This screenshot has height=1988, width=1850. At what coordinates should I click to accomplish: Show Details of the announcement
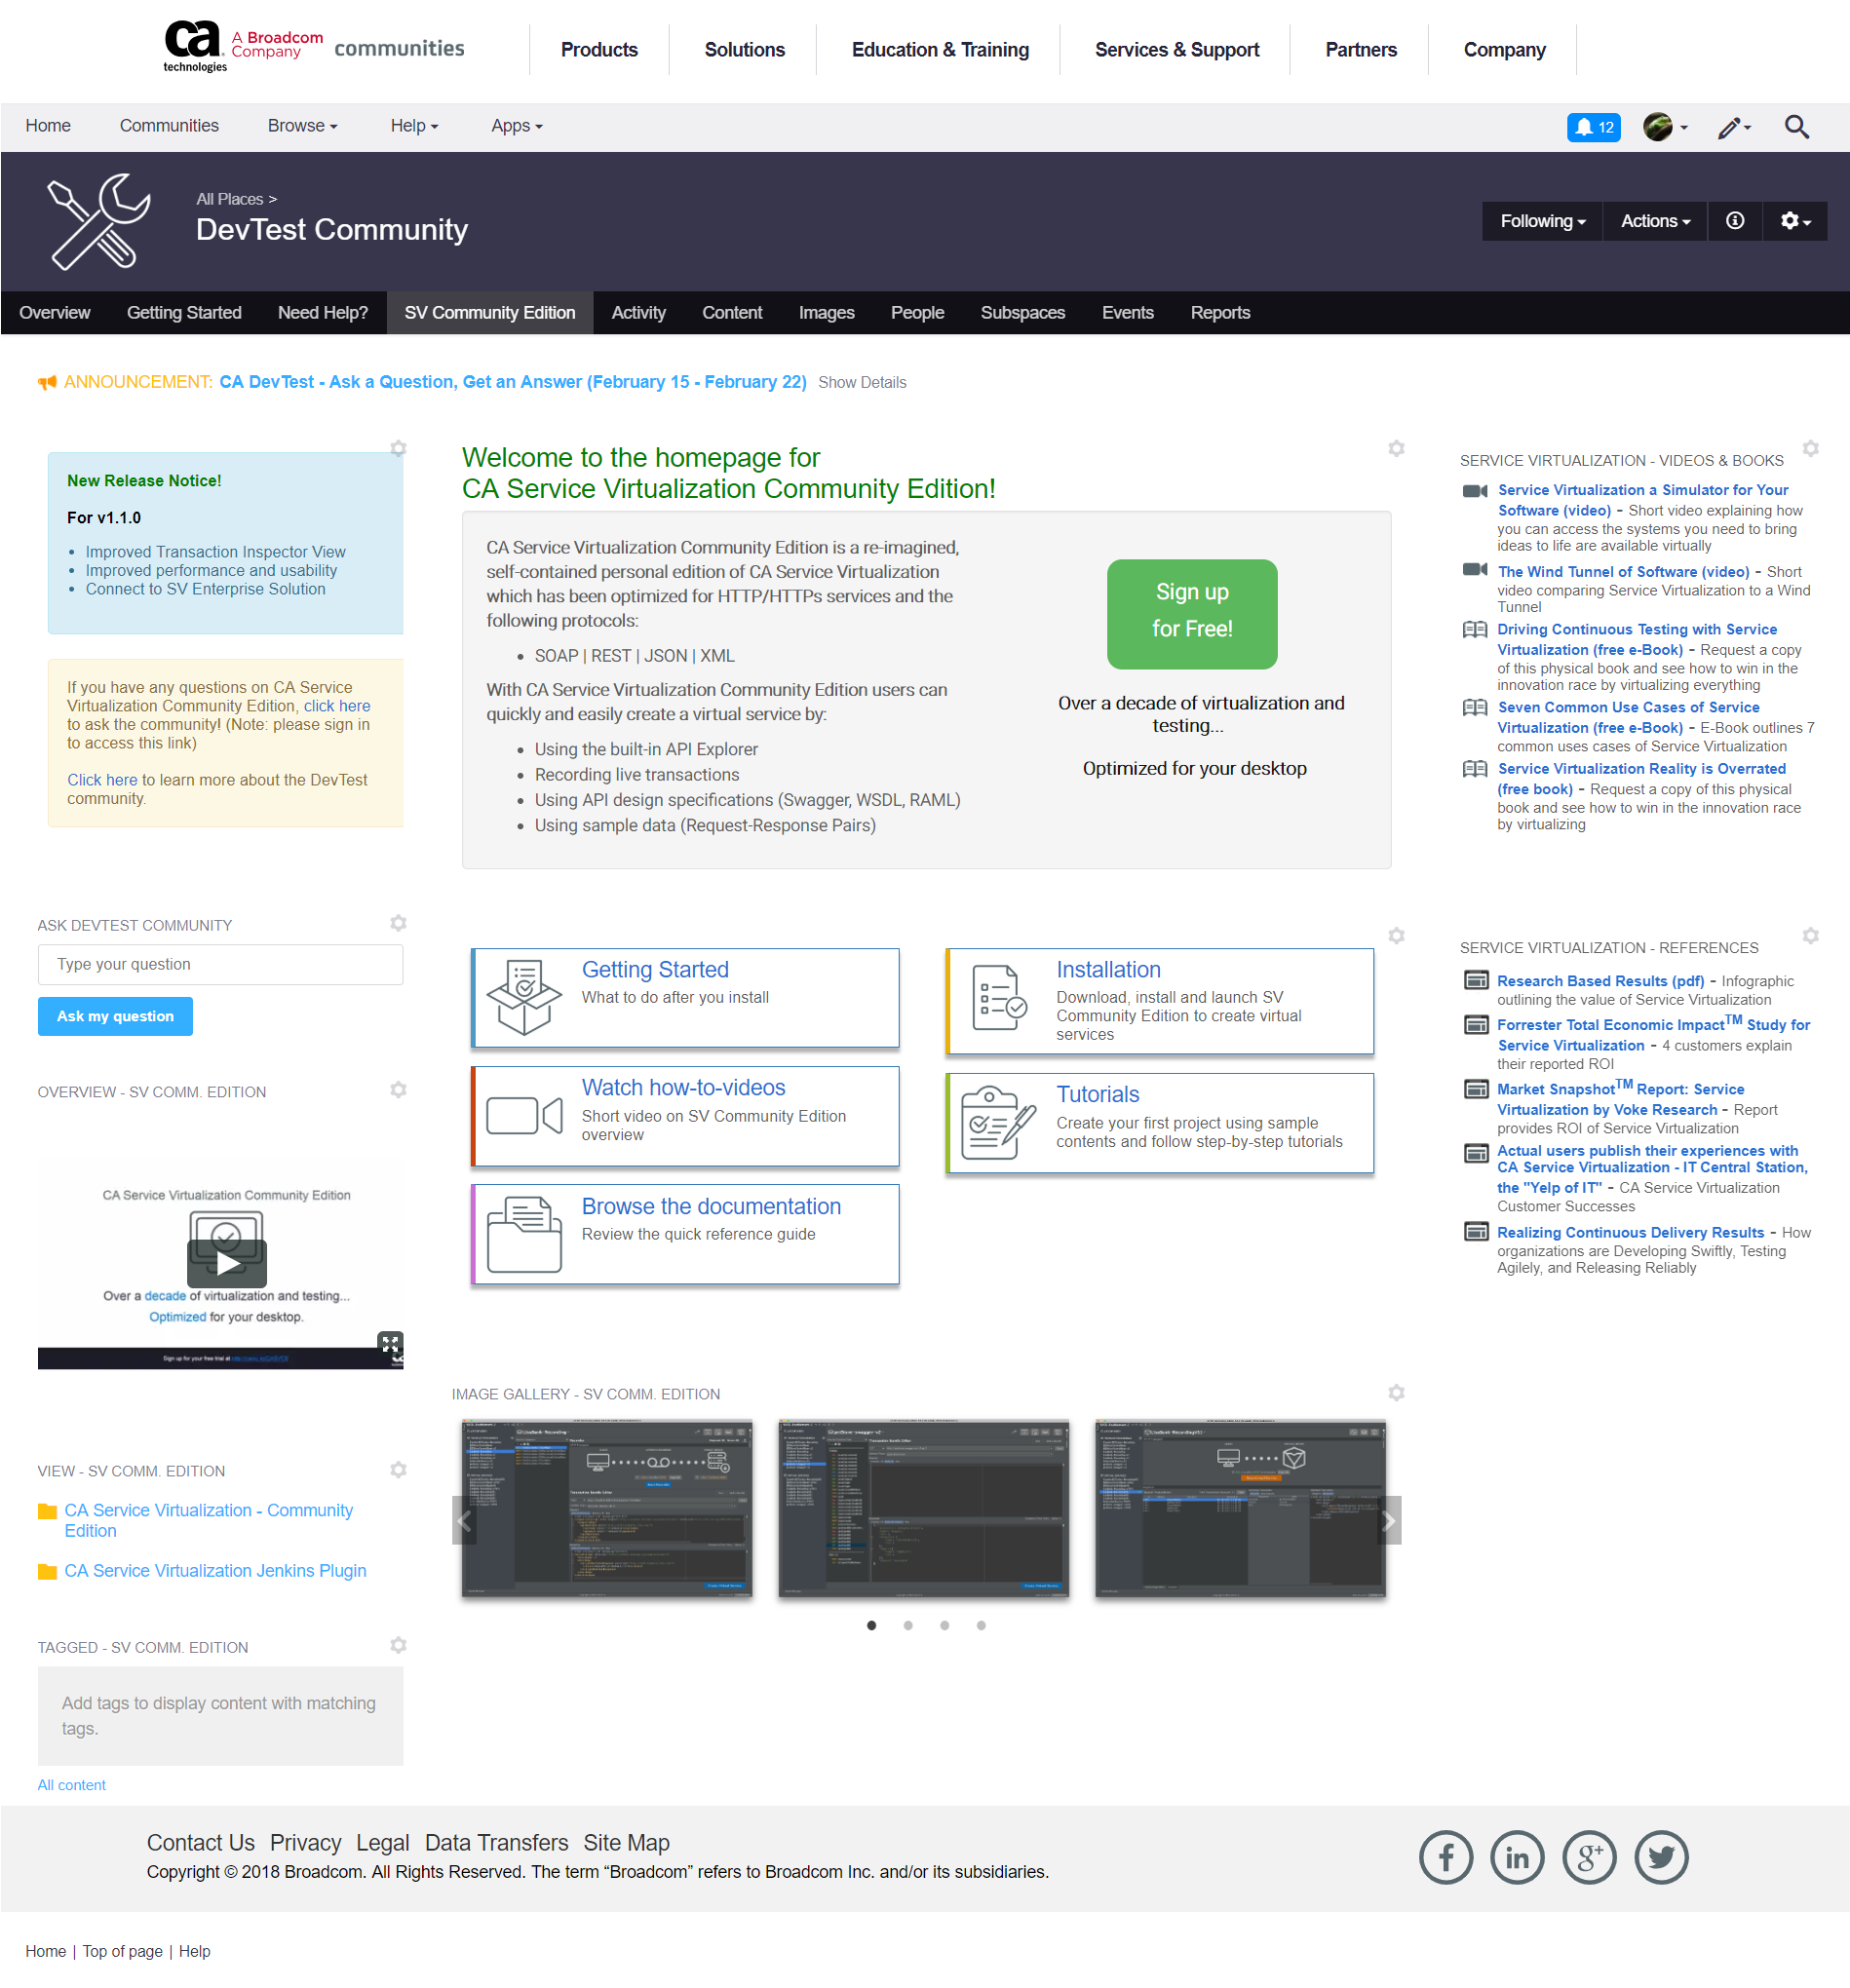point(862,382)
